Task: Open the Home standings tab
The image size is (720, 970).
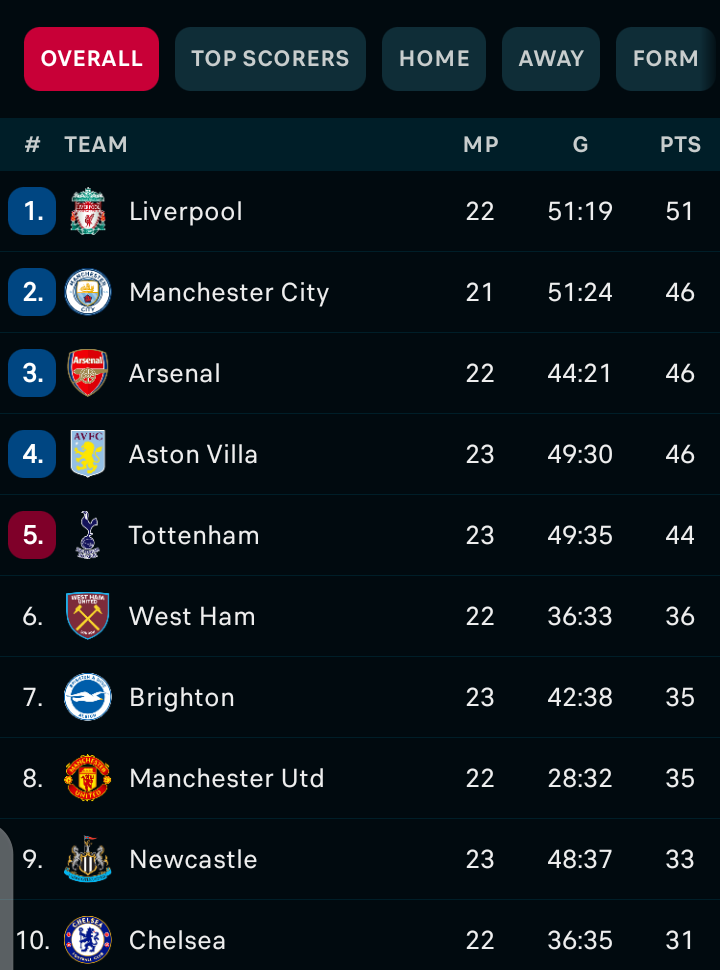Action: (434, 58)
